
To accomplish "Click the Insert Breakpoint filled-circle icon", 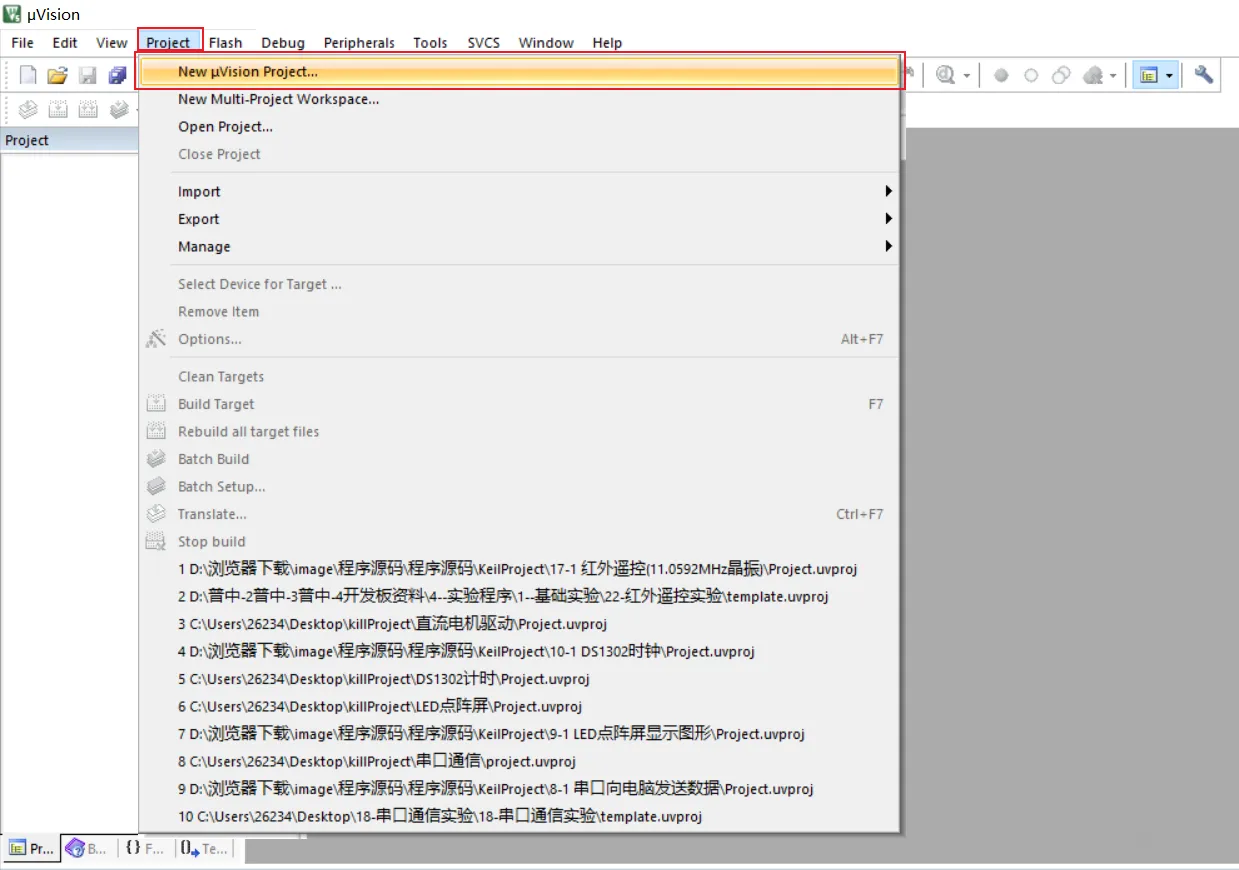I will [x=1001, y=75].
